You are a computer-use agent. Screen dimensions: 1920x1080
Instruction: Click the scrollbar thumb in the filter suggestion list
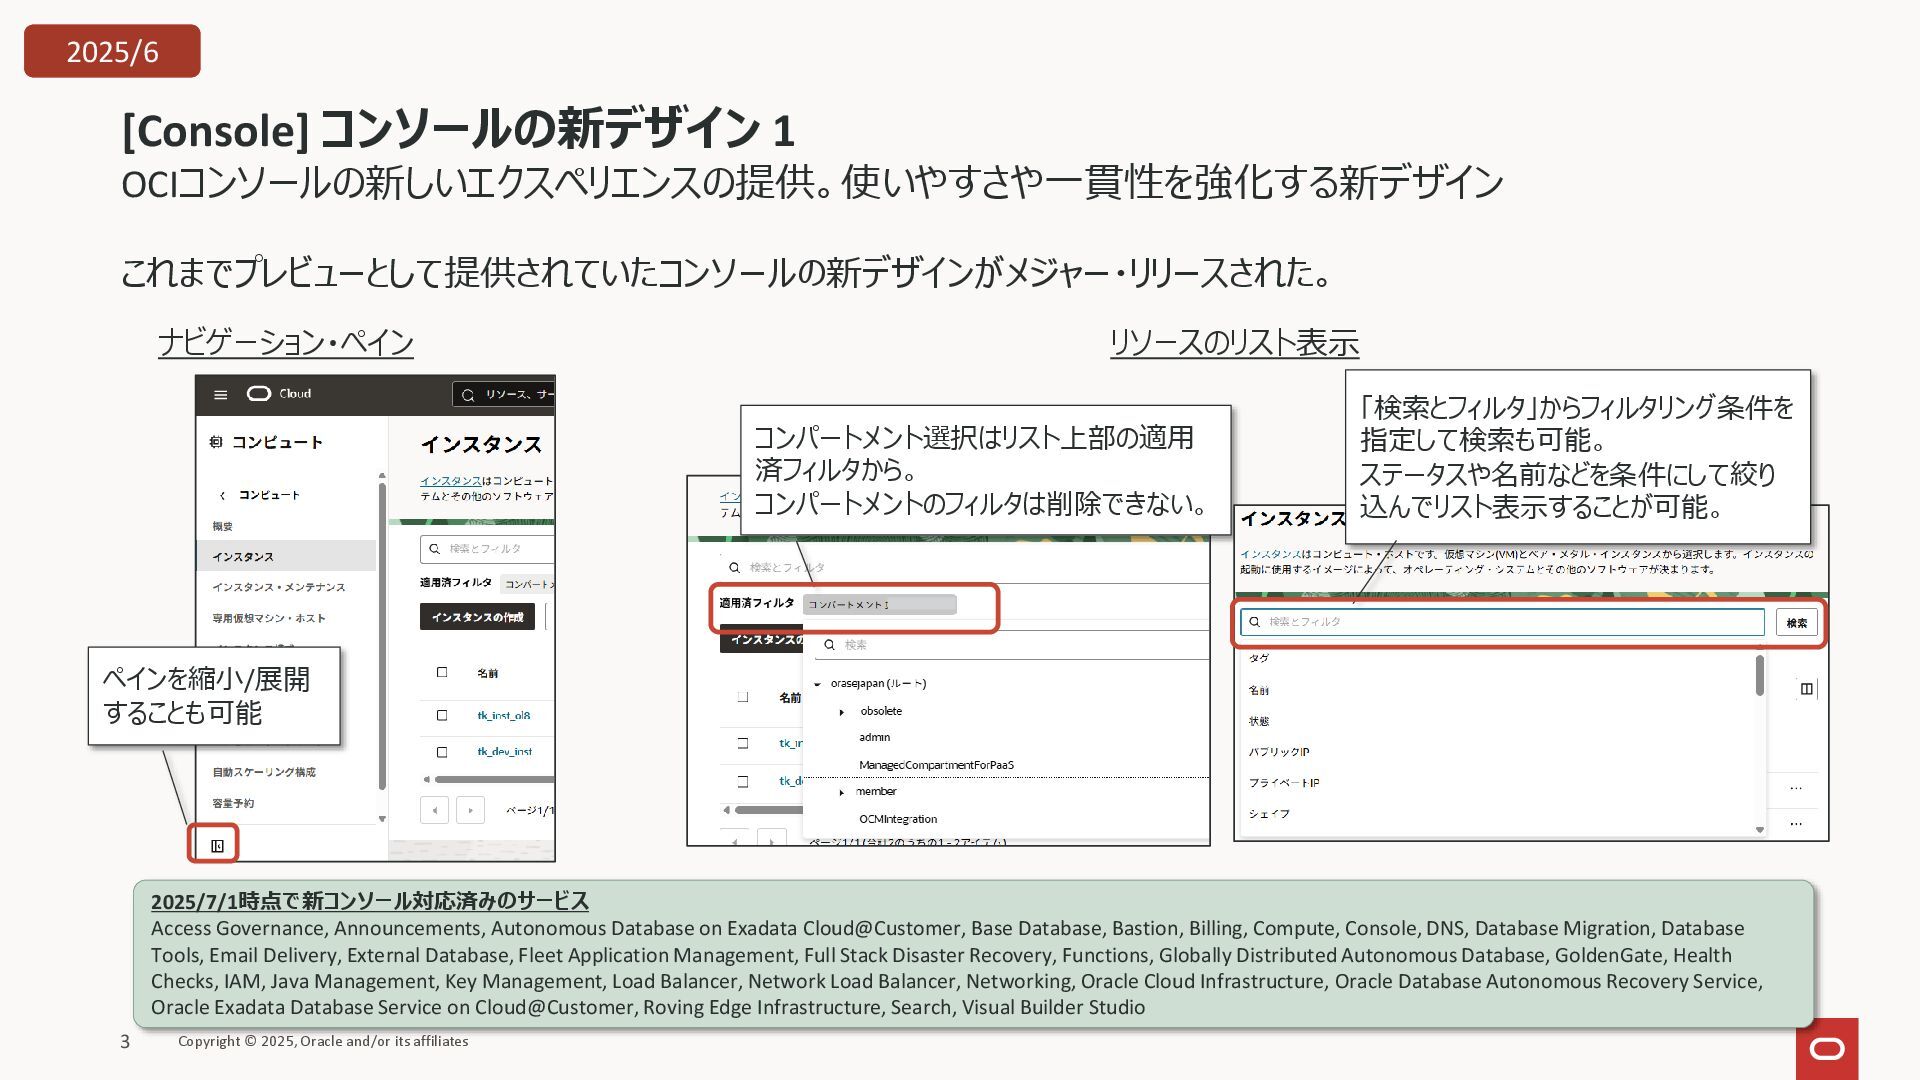(1760, 675)
